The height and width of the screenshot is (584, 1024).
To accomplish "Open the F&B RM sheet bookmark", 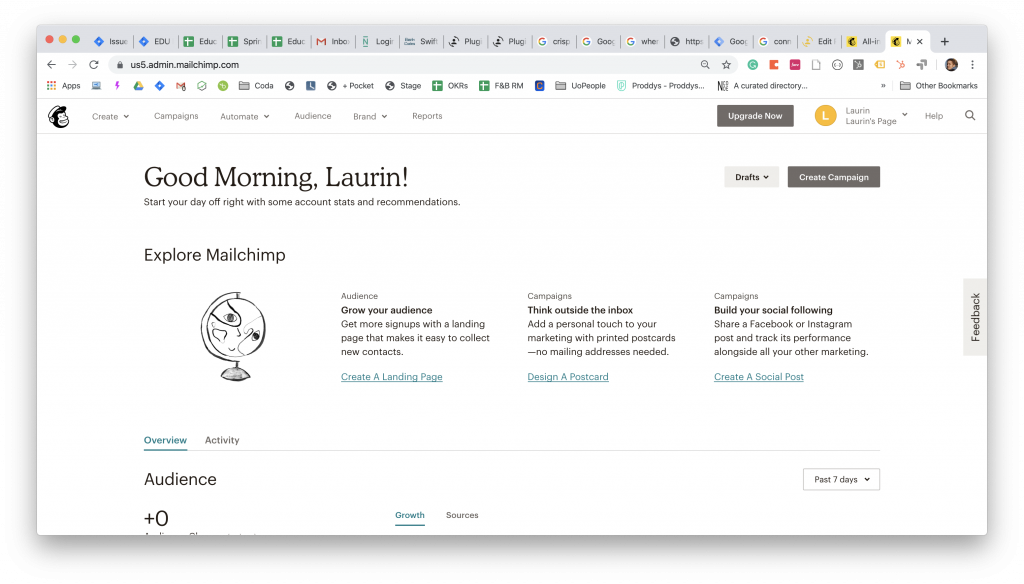I will [x=501, y=86].
